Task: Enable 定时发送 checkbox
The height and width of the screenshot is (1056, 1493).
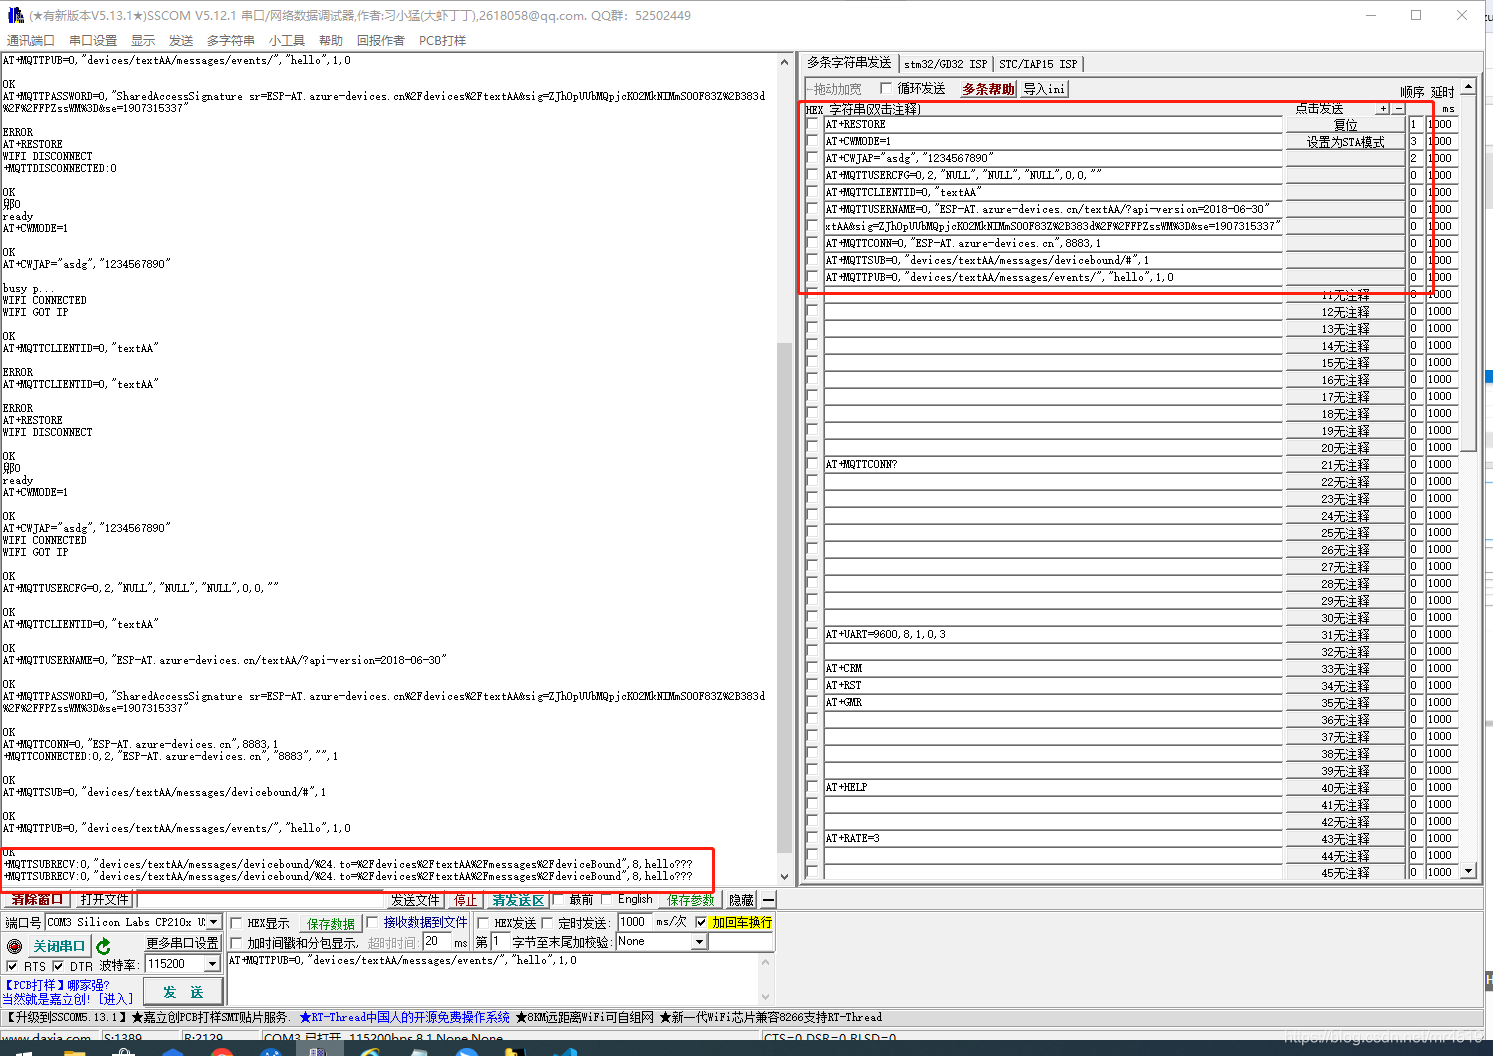Action: pyautogui.click(x=547, y=923)
